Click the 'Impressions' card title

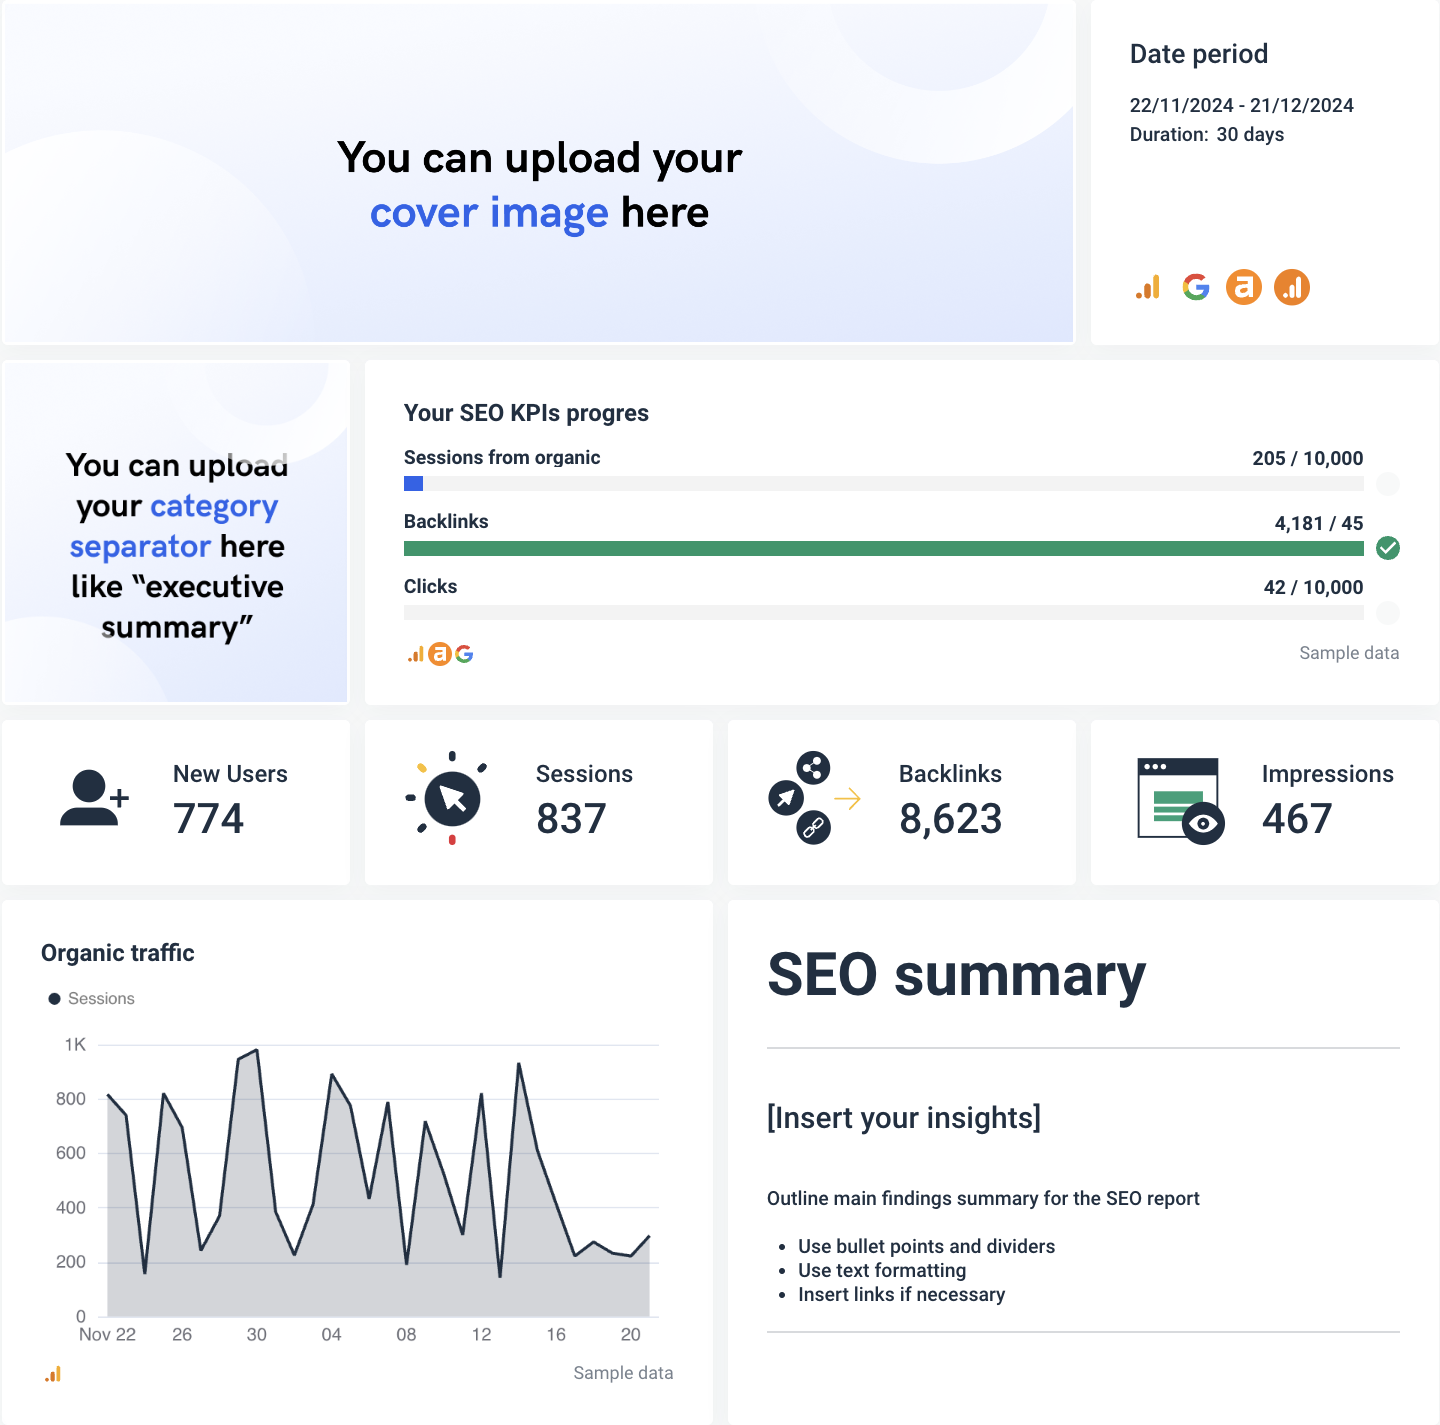point(1328,774)
